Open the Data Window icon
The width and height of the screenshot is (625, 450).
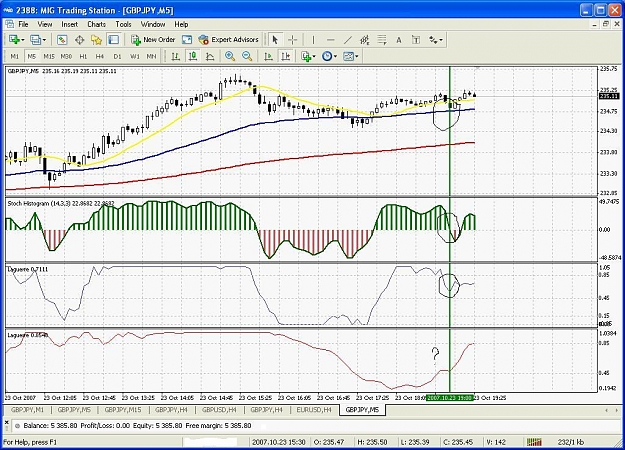click(x=79, y=39)
